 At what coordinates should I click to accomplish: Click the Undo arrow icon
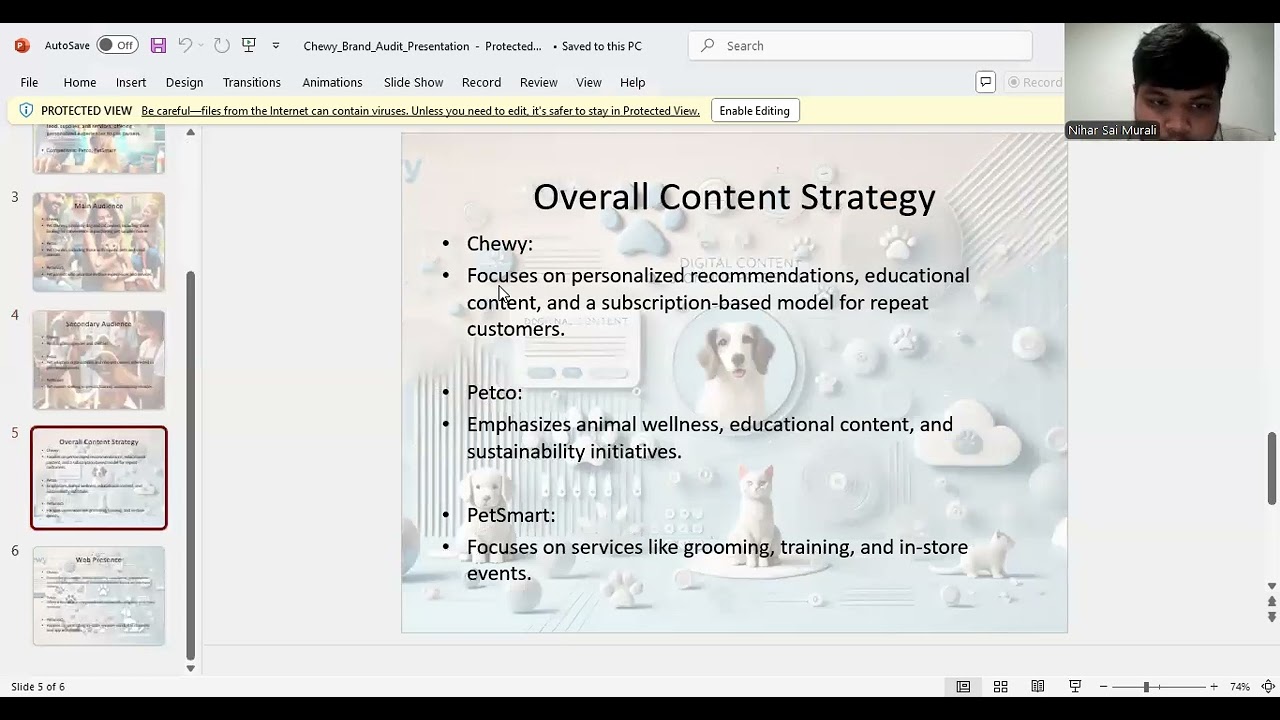[185, 46]
